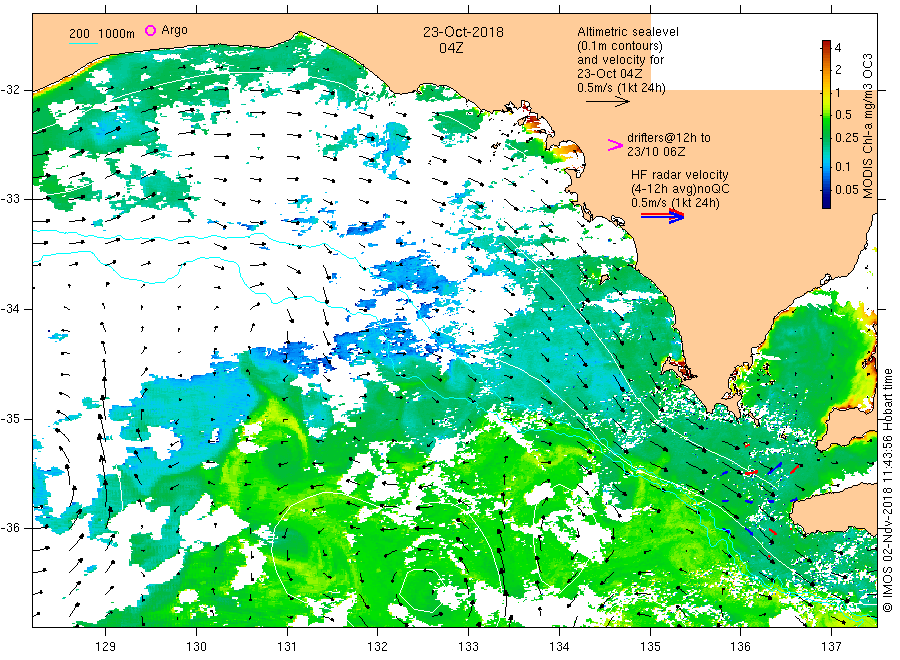The width and height of the screenshot is (900, 660).
Task: Click the "drifters@12h to" legend text
Action: (x=669, y=138)
